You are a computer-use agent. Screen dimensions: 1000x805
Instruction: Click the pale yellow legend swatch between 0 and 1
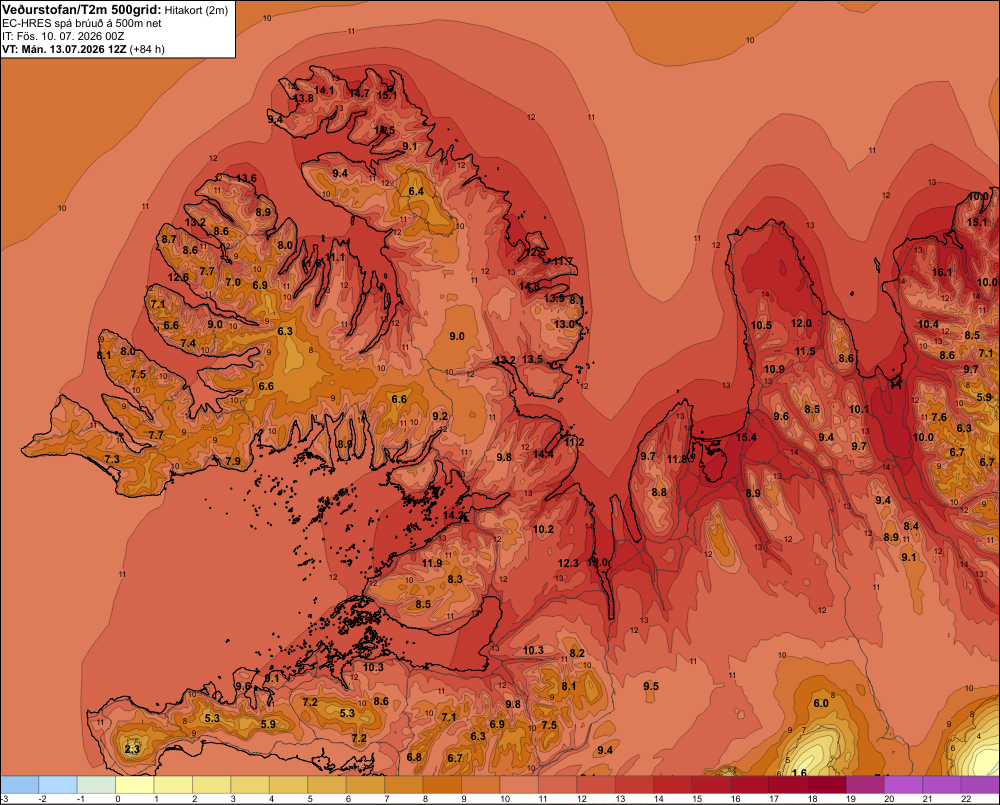135,784
